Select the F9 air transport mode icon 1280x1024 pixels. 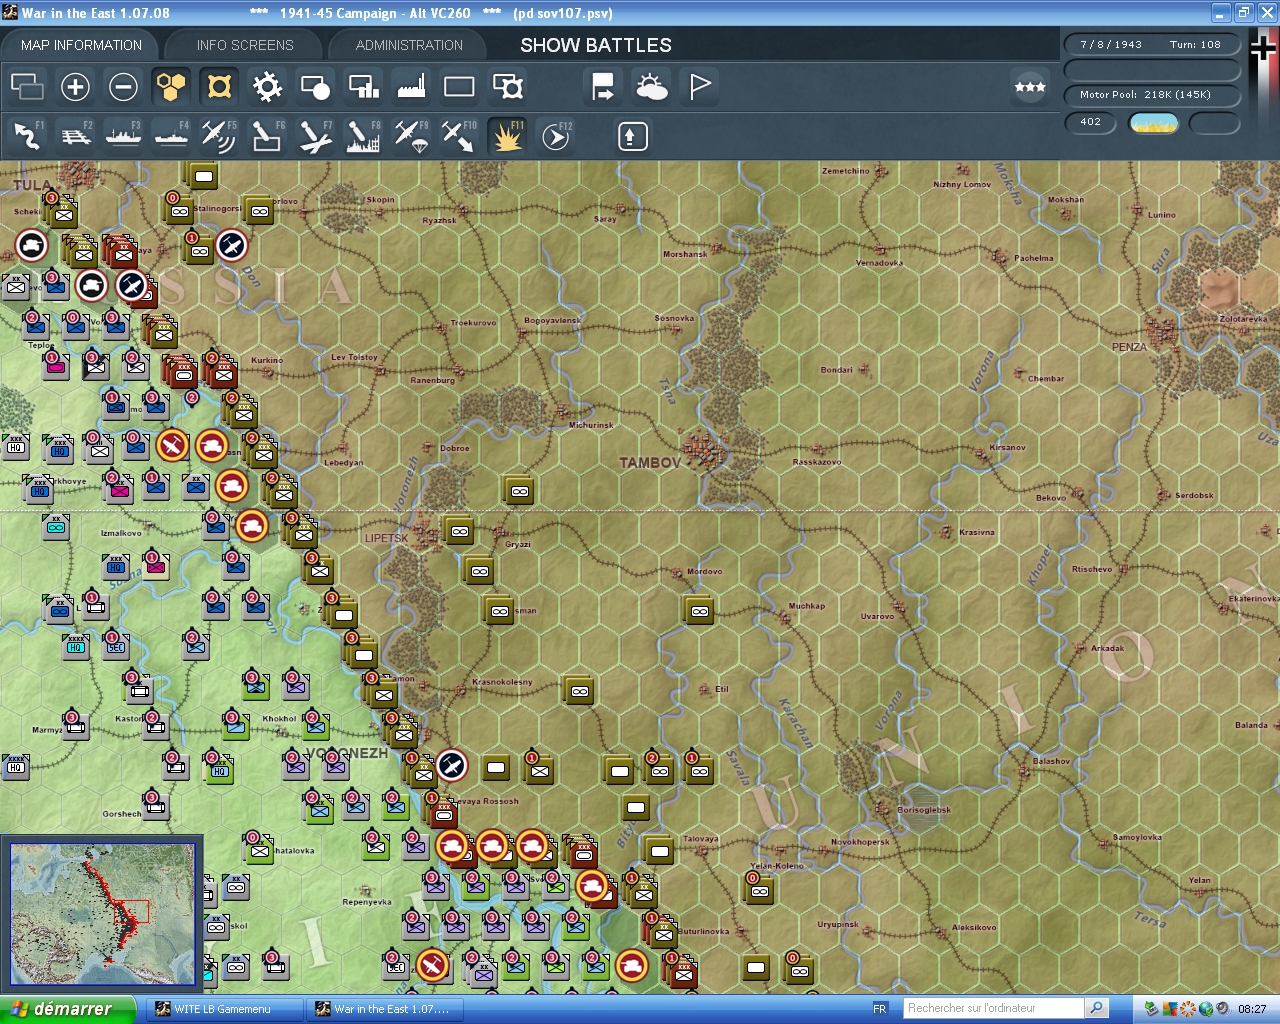[411, 136]
